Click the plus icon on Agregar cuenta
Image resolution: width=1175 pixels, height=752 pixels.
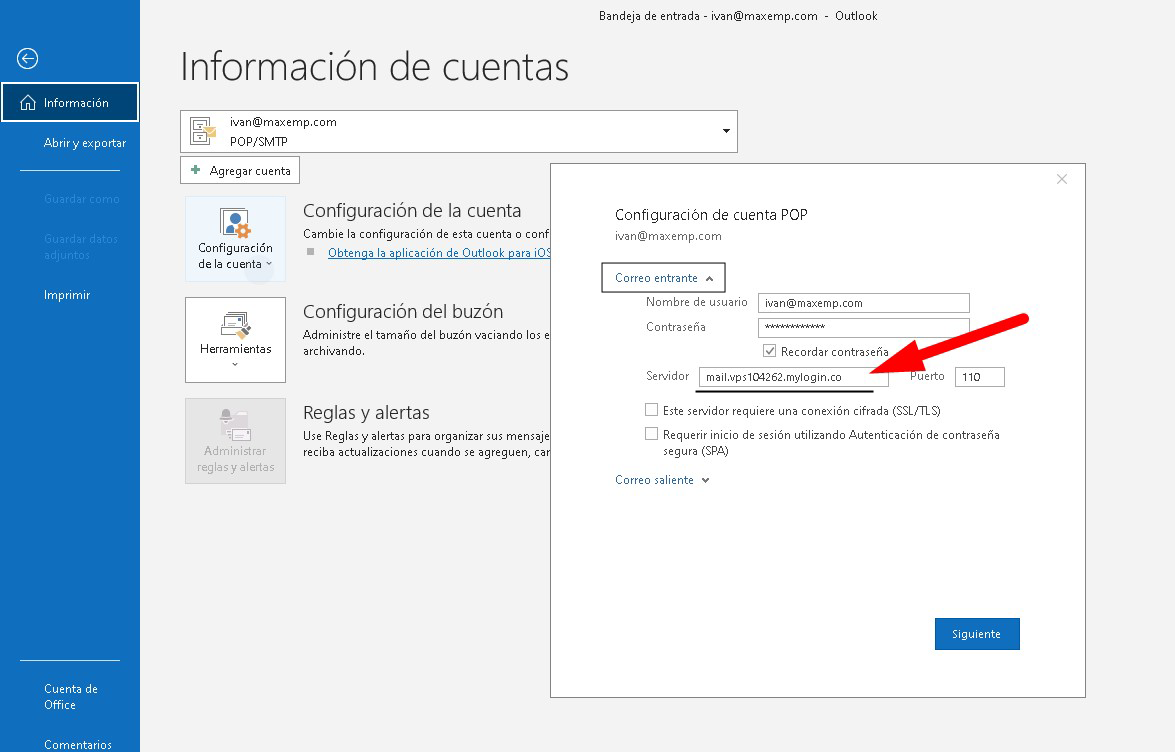196,171
